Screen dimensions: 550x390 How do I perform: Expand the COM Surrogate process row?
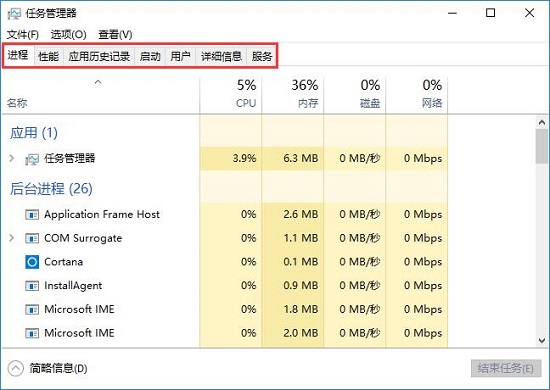click(12, 238)
